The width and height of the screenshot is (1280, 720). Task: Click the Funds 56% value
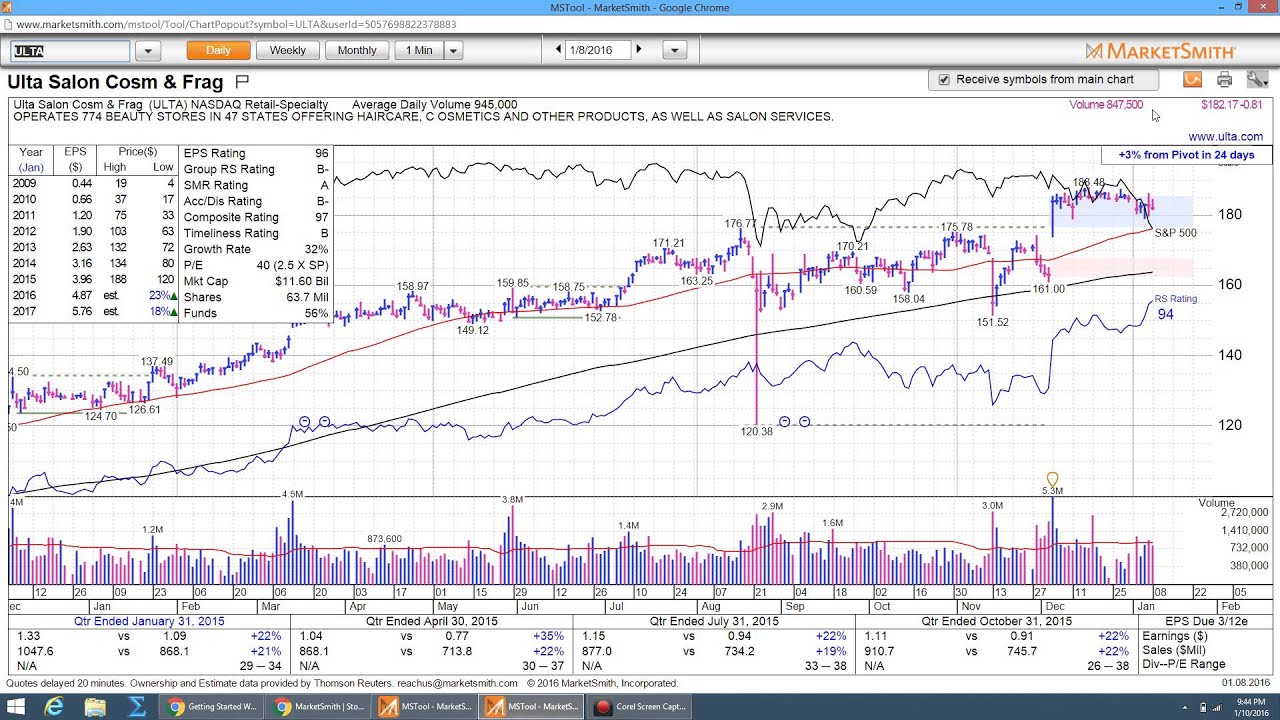click(x=316, y=313)
